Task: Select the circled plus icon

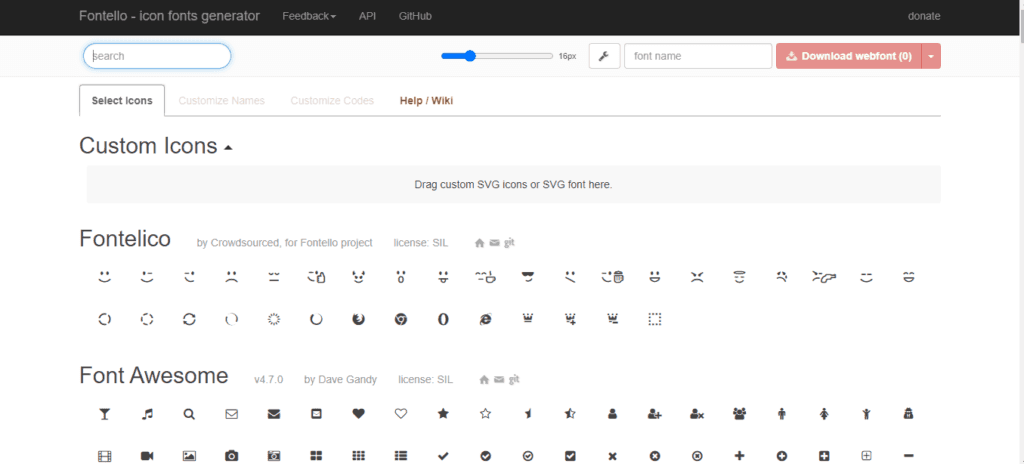Action: (782, 456)
